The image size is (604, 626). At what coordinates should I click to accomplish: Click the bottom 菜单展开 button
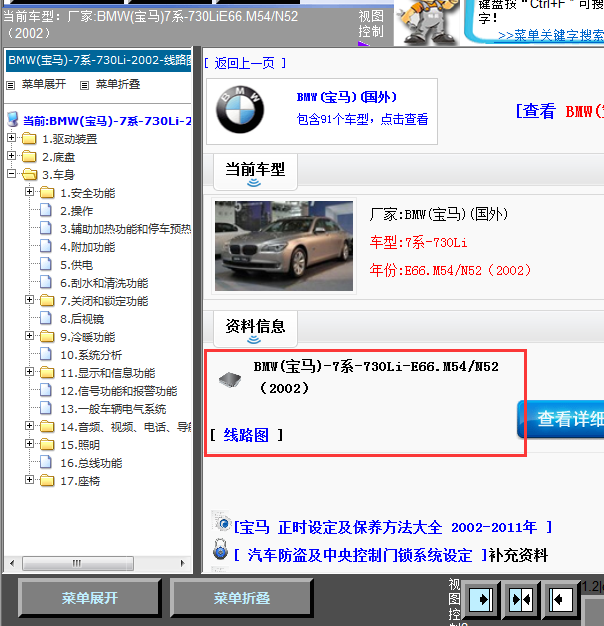(x=89, y=598)
